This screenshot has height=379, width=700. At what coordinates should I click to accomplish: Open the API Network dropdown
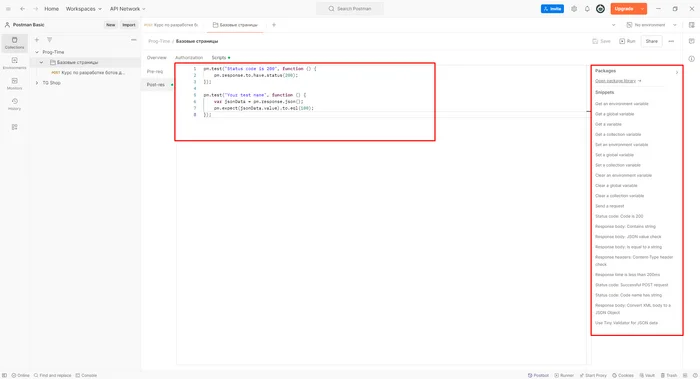(x=128, y=9)
